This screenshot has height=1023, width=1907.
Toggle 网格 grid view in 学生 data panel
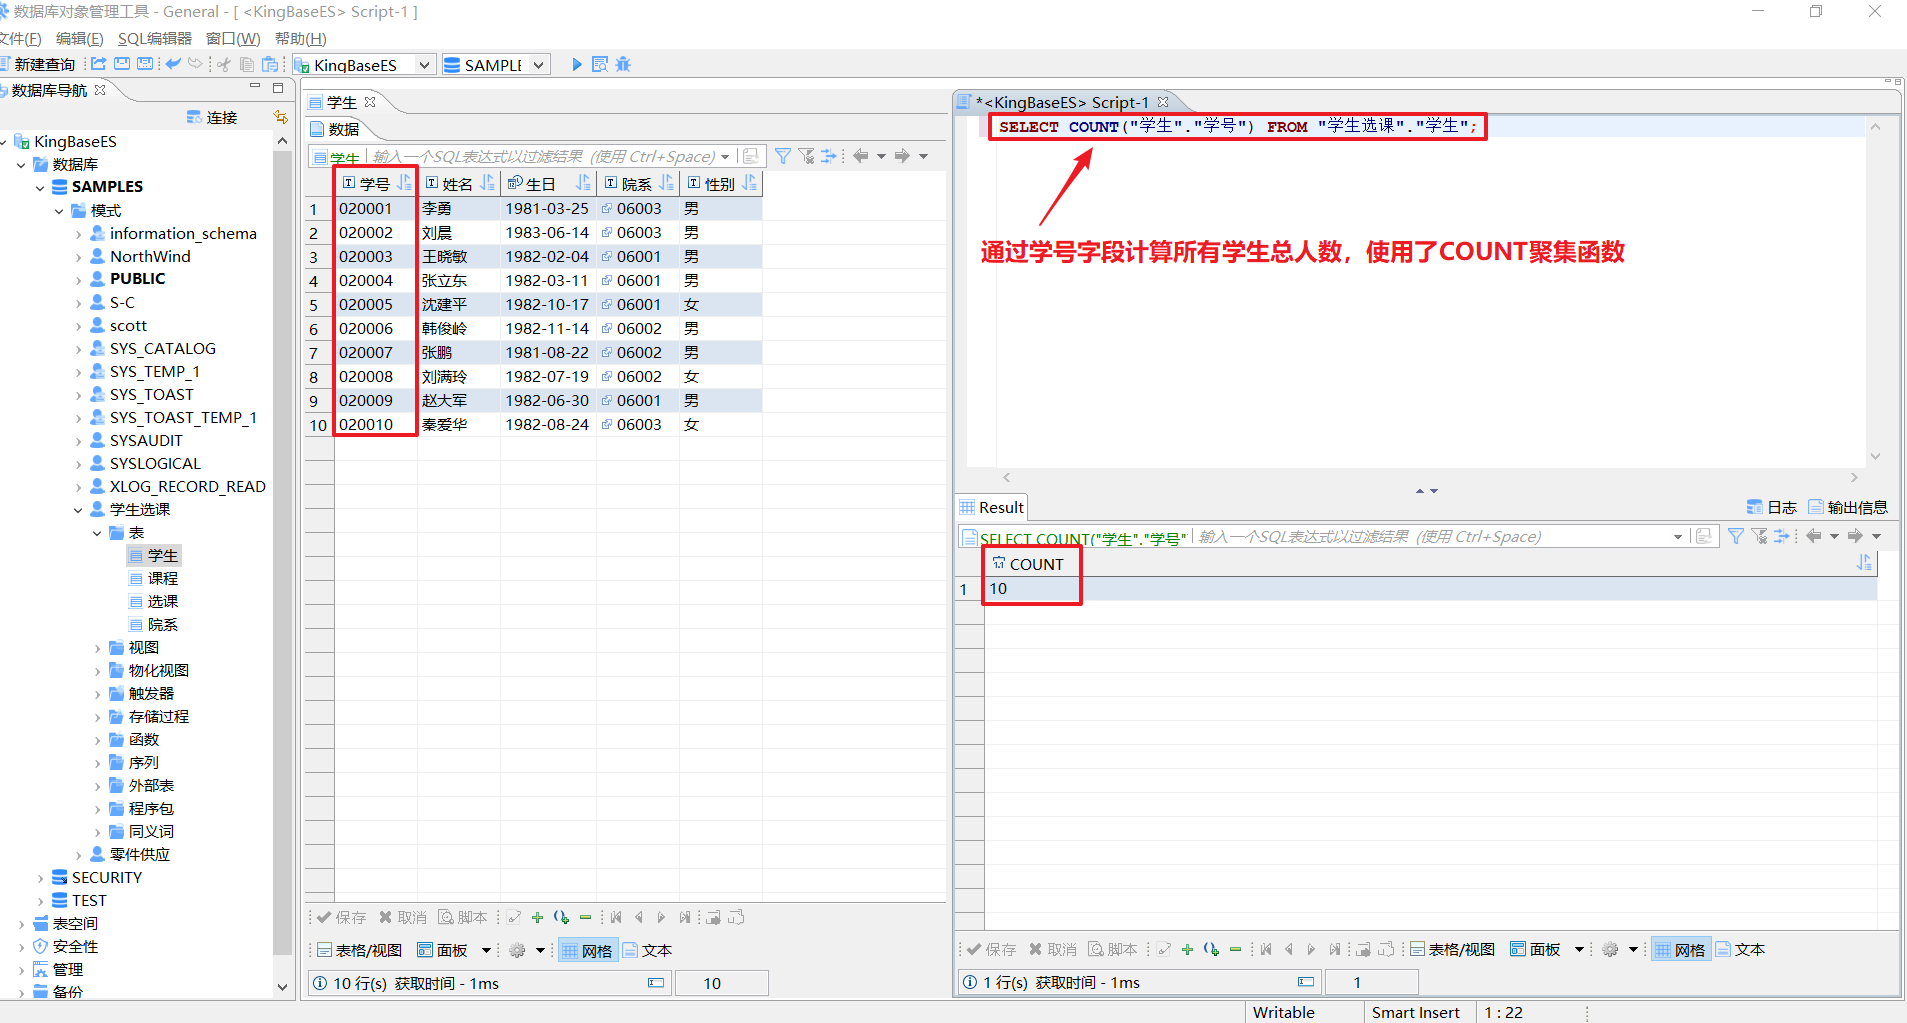(586, 950)
